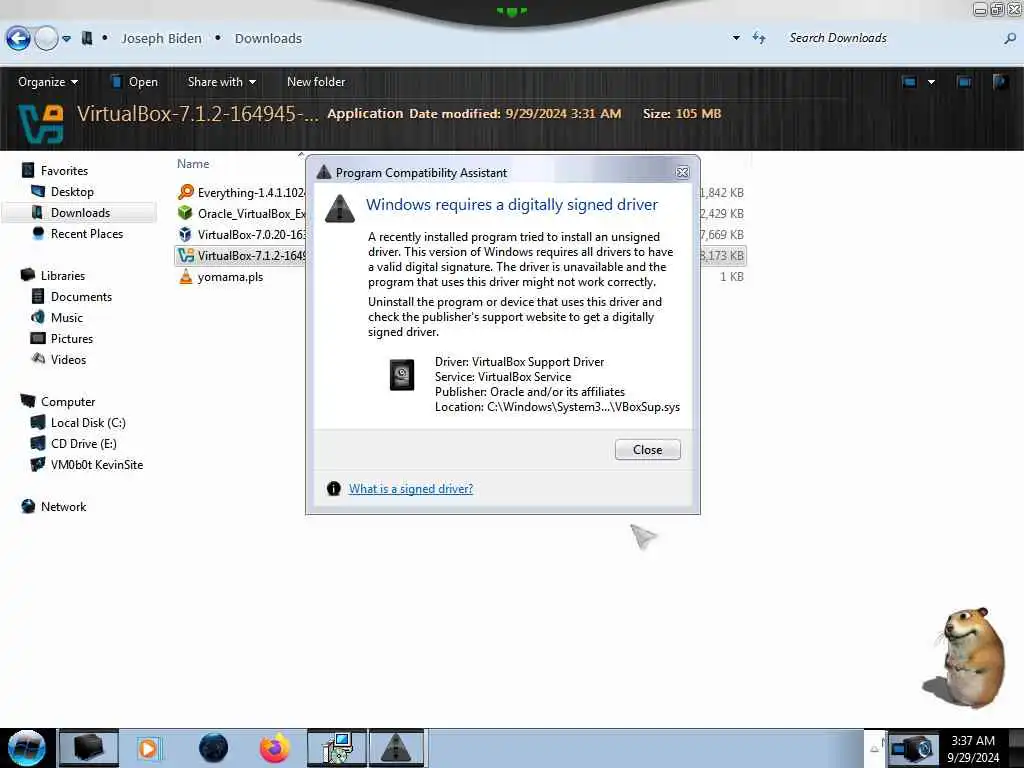Image resolution: width=1024 pixels, height=768 pixels.
Task: Open the taskbar clock showing 3:37 AM
Action: click(x=973, y=748)
